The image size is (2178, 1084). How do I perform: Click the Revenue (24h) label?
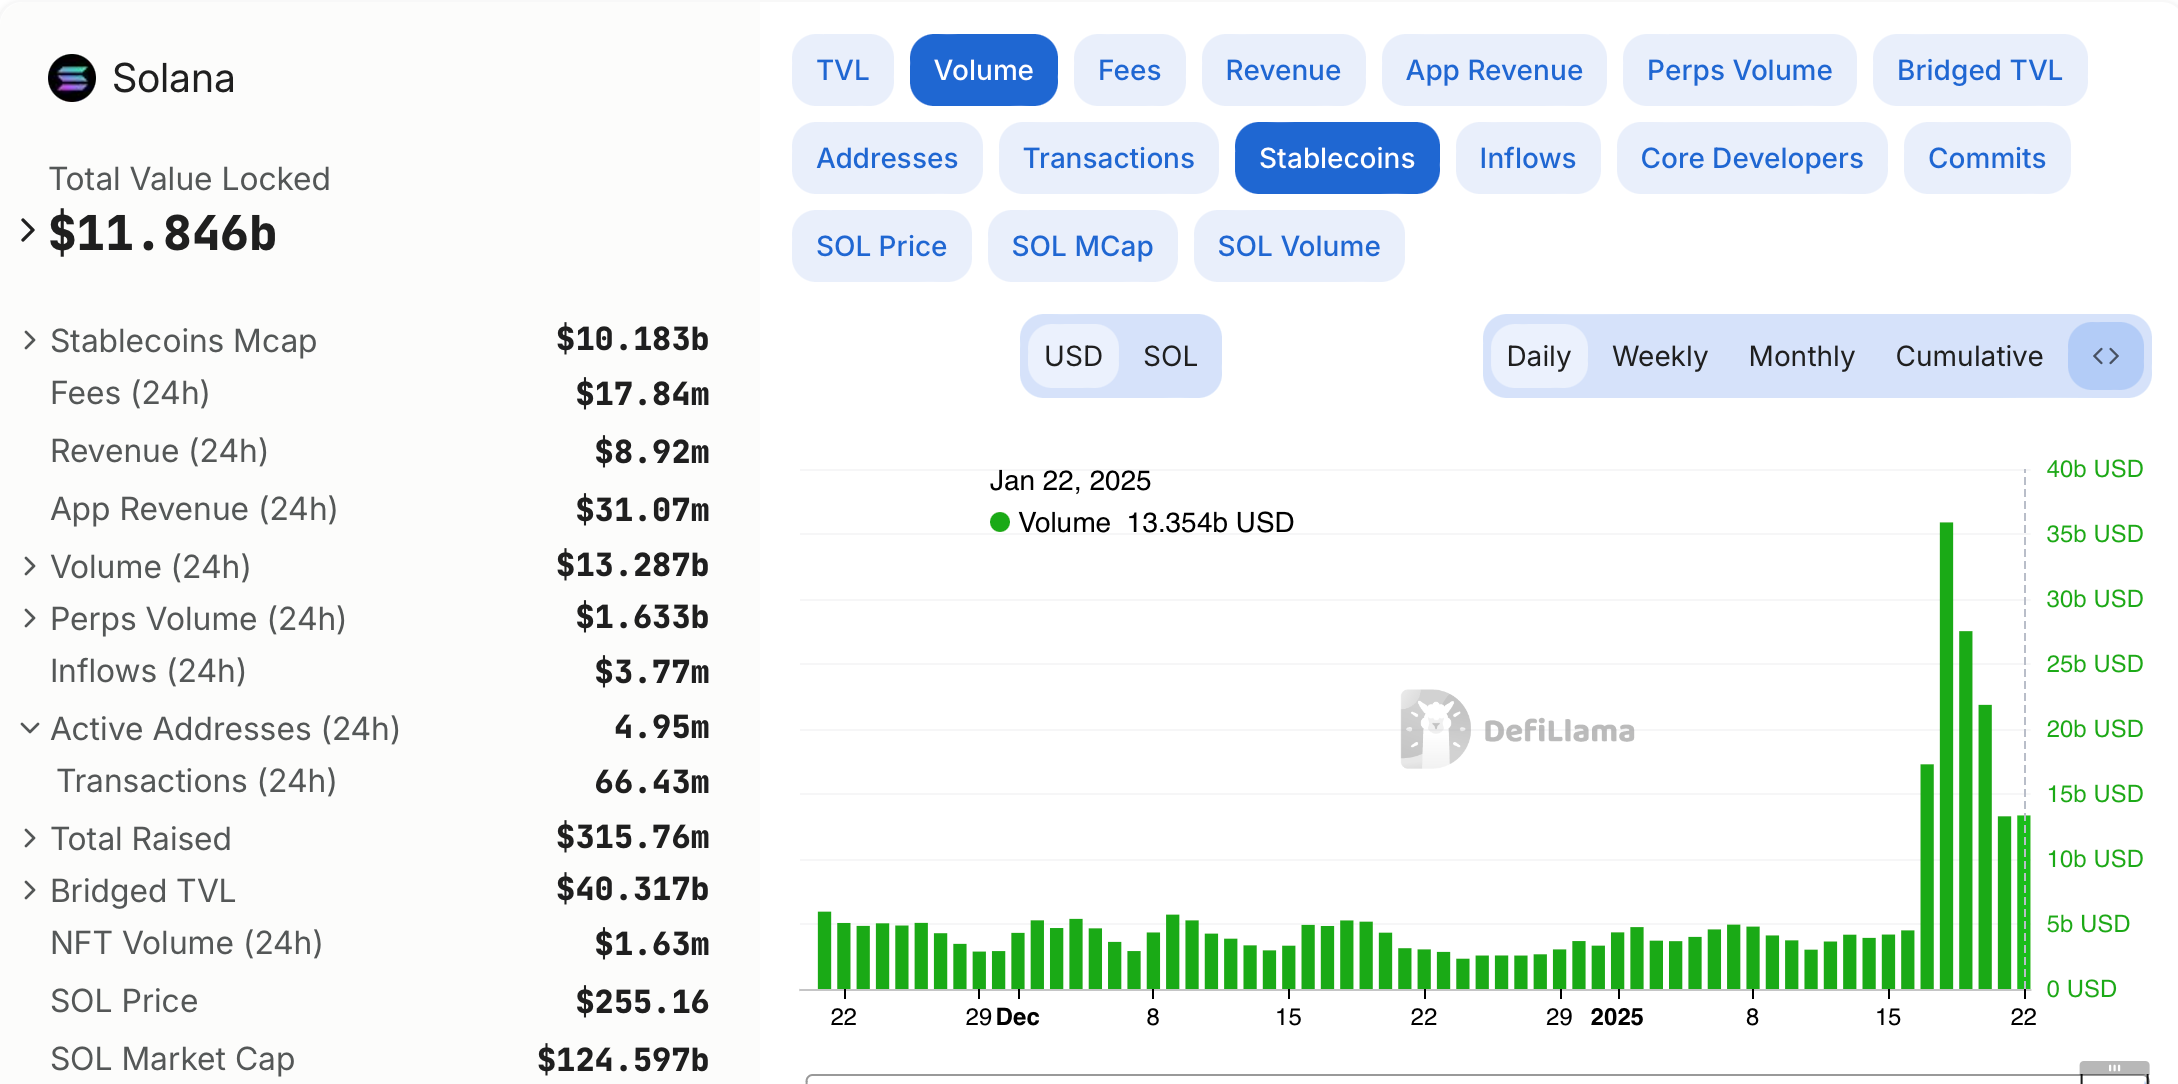click(x=159, y=451)
